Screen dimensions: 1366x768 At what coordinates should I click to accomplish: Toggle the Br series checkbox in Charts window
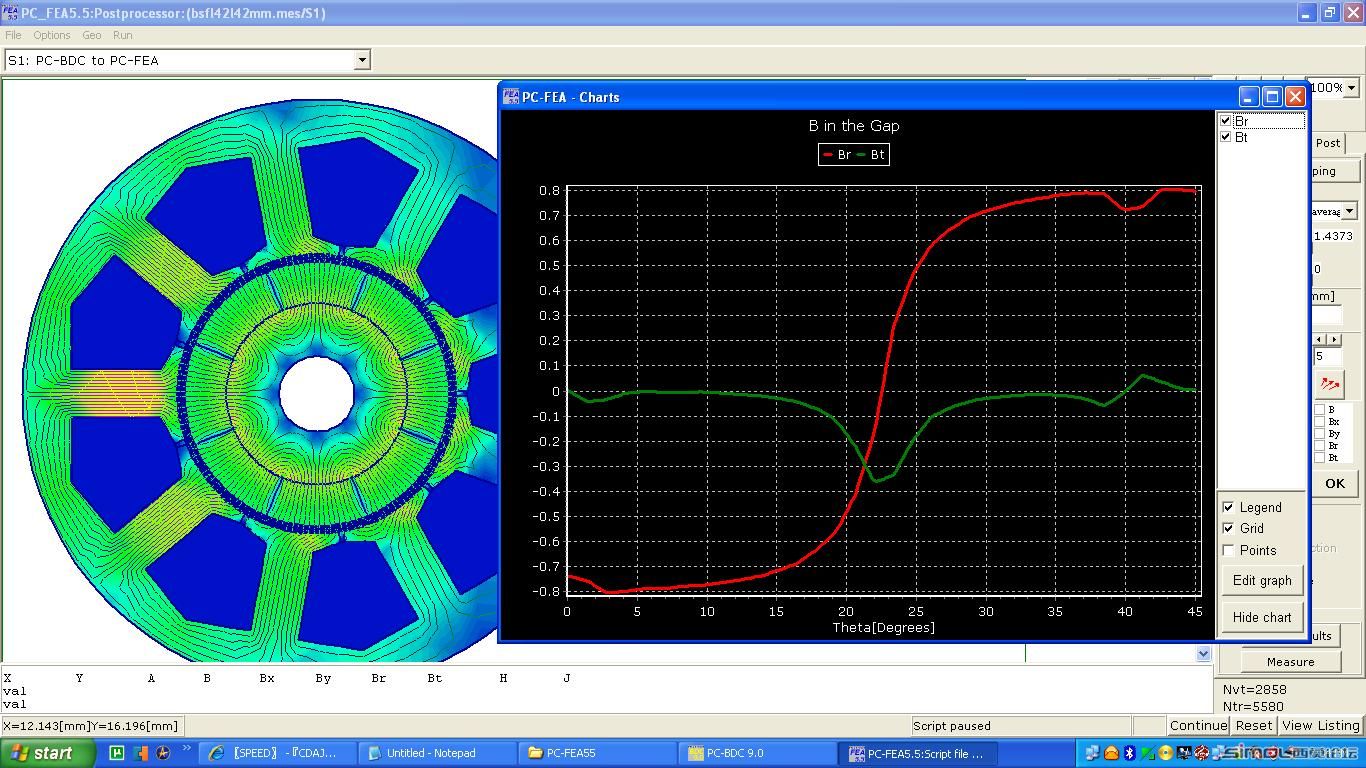point(1226,121)
